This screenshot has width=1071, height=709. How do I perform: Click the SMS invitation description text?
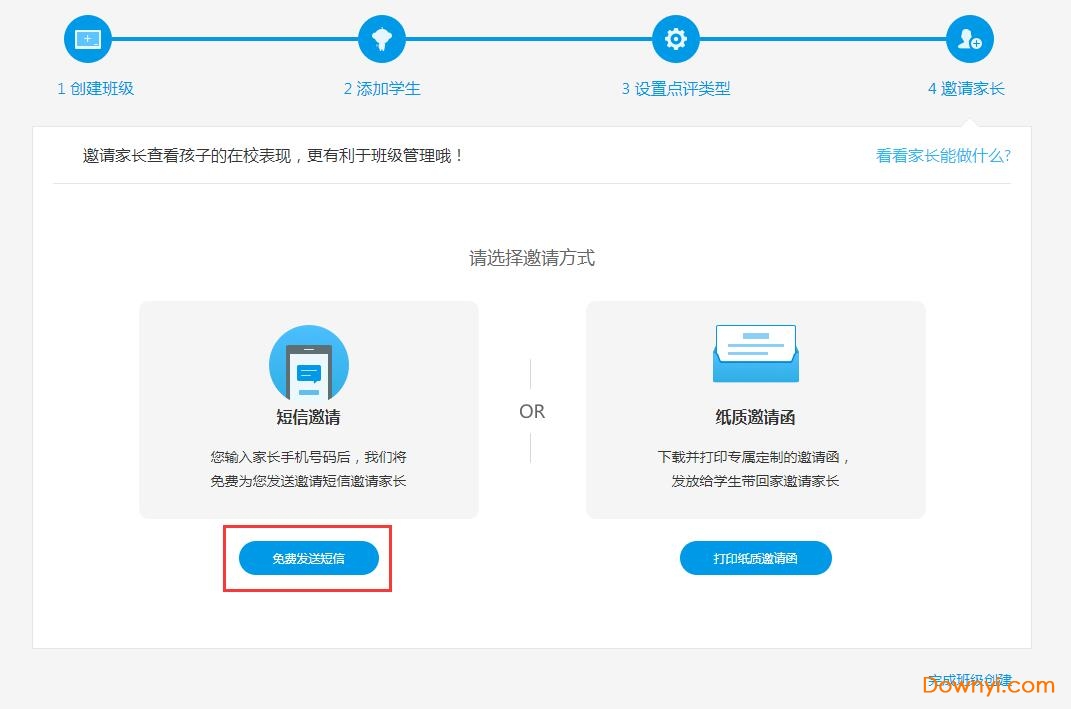[309, 469]
